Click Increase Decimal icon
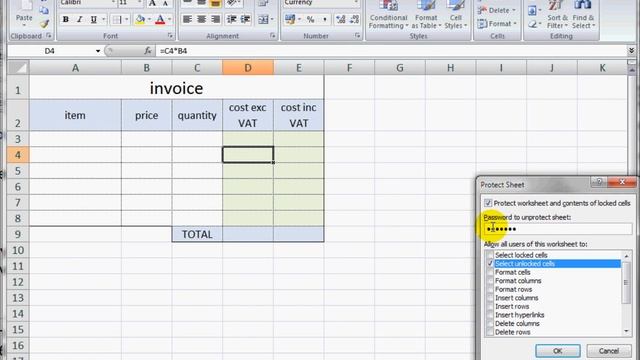Image resolution: width=640 pixels, height=360 pixels. click(x=340, y=19)
